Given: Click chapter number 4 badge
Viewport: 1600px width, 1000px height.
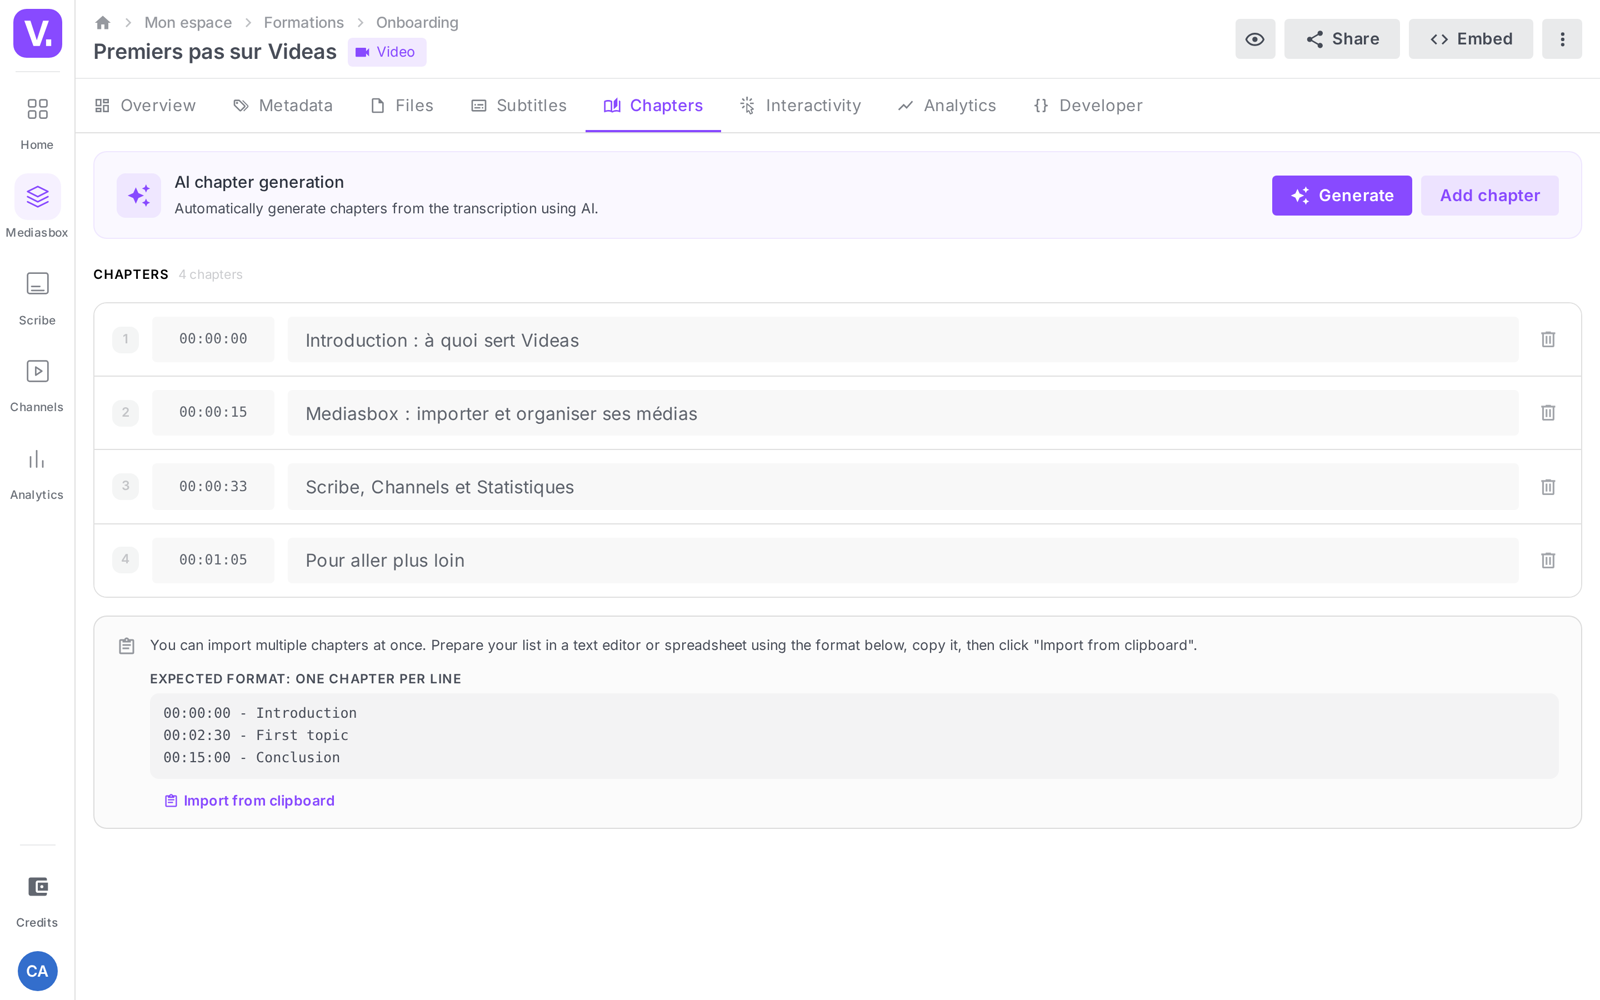Looking at the screenshot, I should pos(125,560).
